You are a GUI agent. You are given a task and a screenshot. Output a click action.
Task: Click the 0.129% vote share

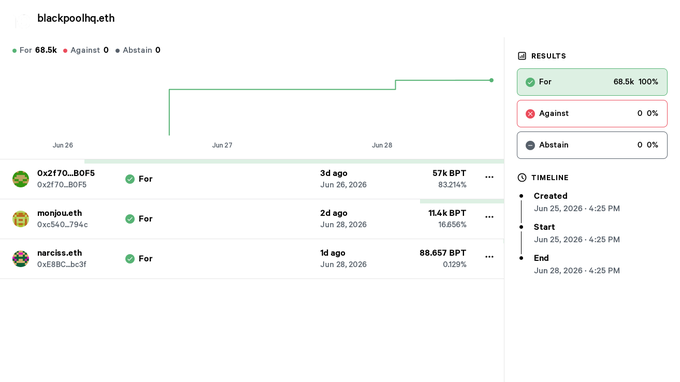[x=454, y=264]
